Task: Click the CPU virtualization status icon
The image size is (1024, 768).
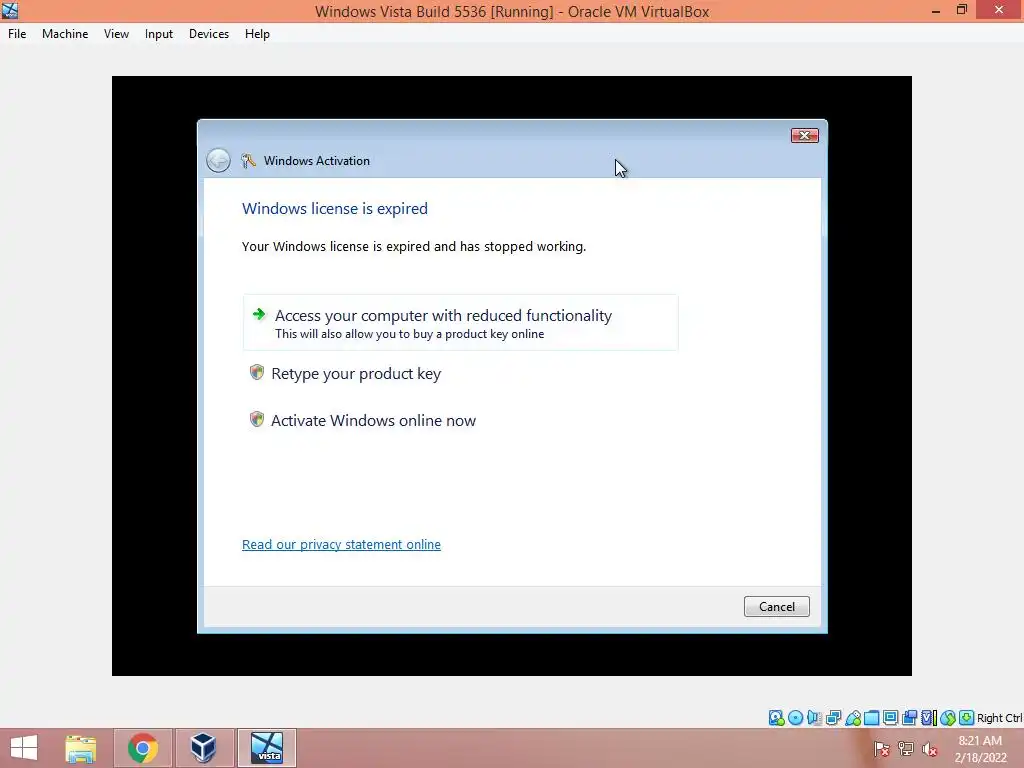Action: [x=928, y=718]
